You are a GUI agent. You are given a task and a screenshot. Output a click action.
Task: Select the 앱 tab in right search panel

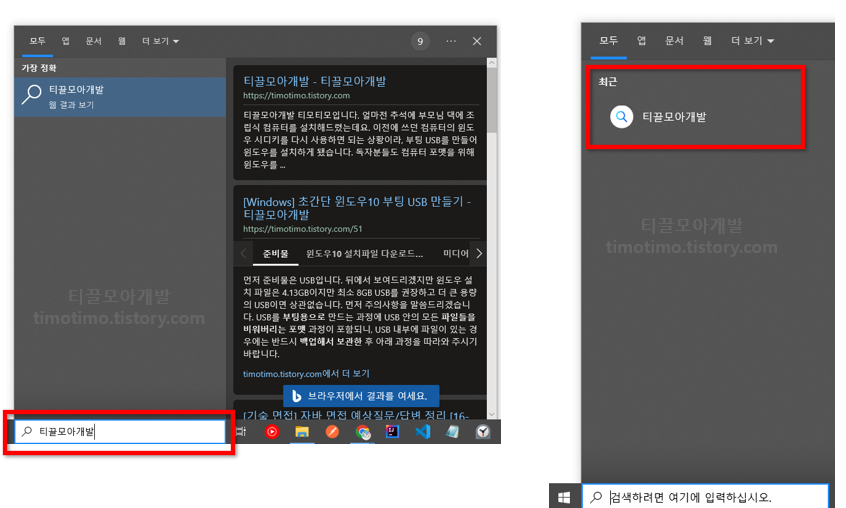(x=641, y=40)
